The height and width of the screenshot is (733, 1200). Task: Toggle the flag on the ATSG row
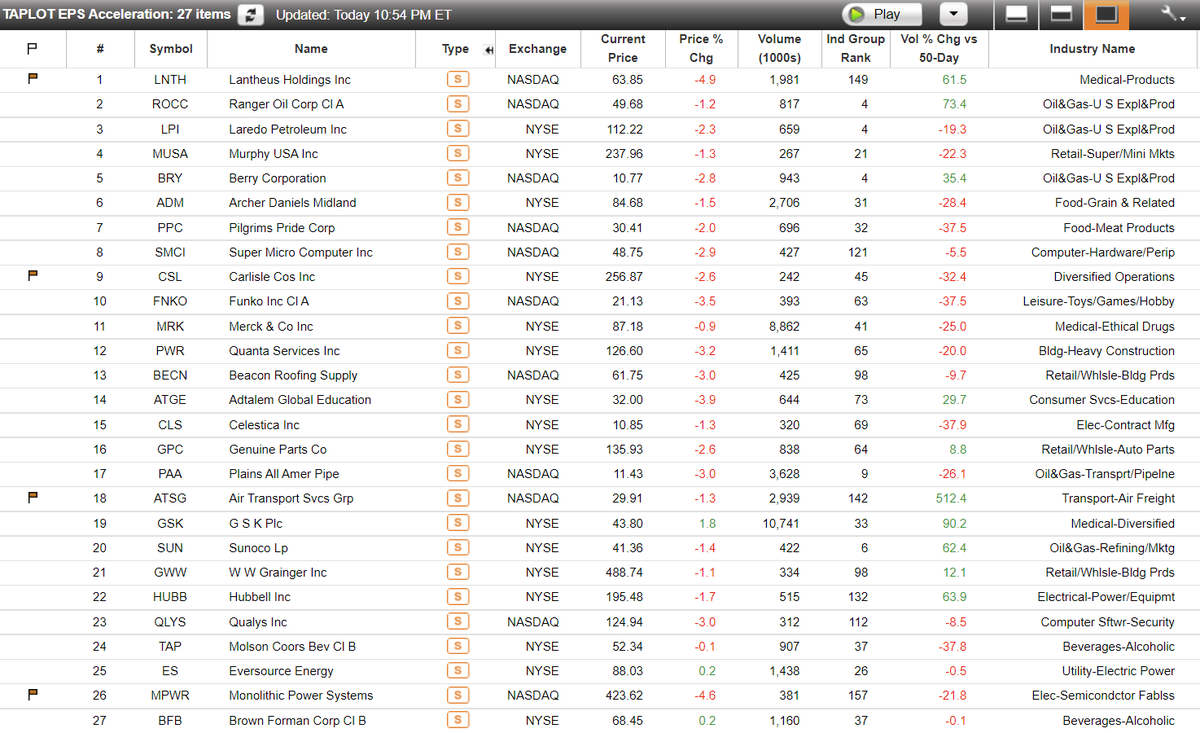point(32,497)
